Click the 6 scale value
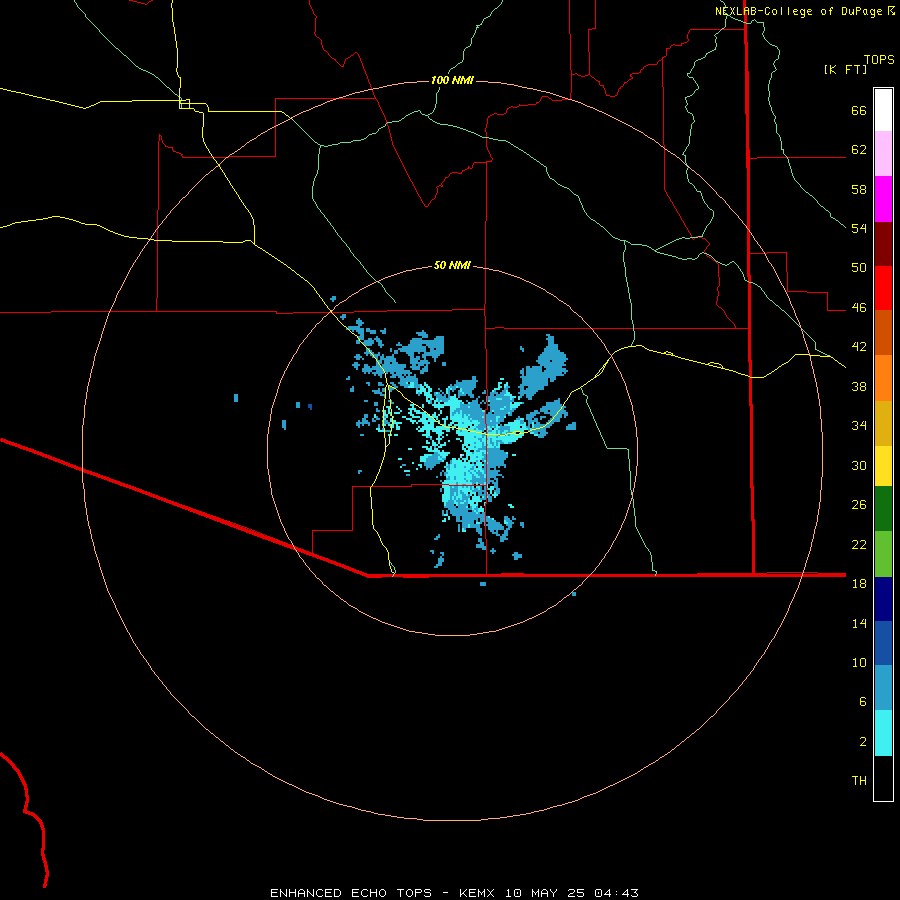Image resolution: width=900 pixels, height=900 pixels. coord(863,702)
